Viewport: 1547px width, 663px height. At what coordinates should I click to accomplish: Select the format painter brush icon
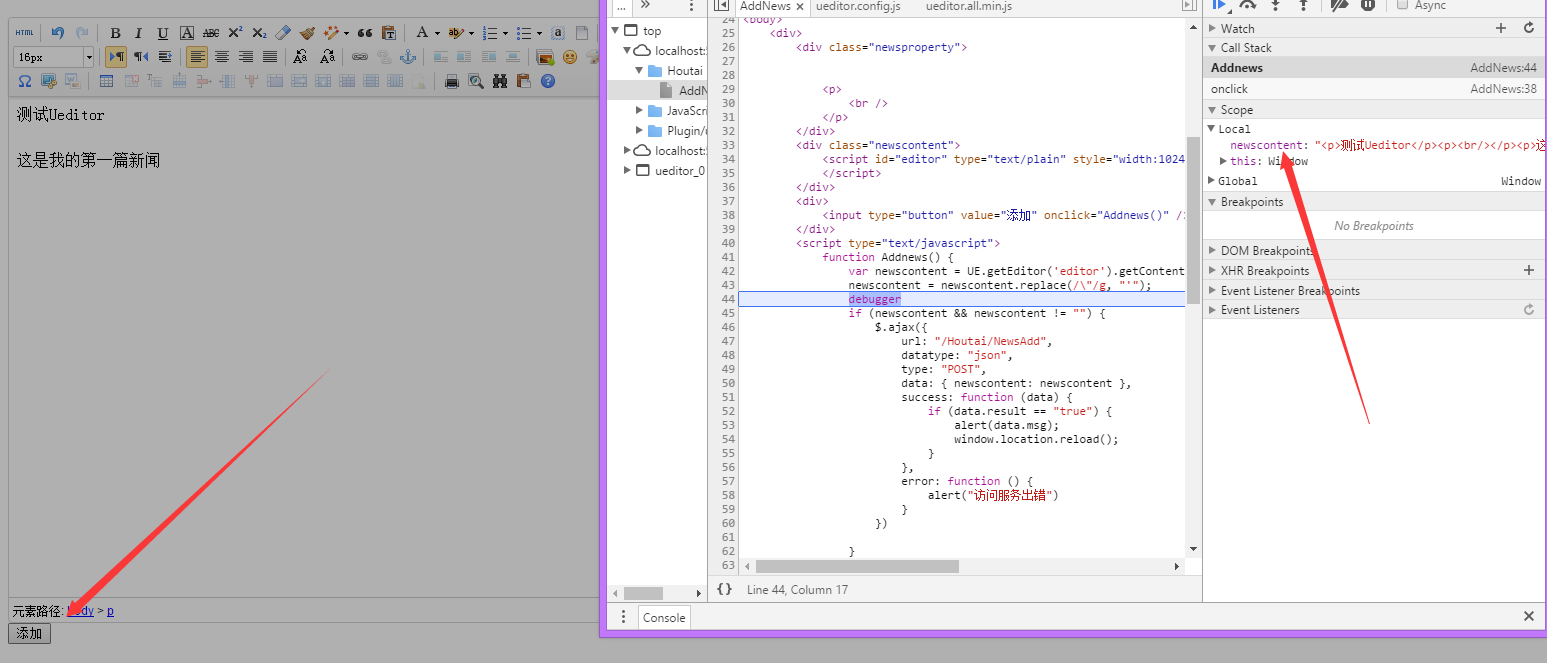[306, 33]
